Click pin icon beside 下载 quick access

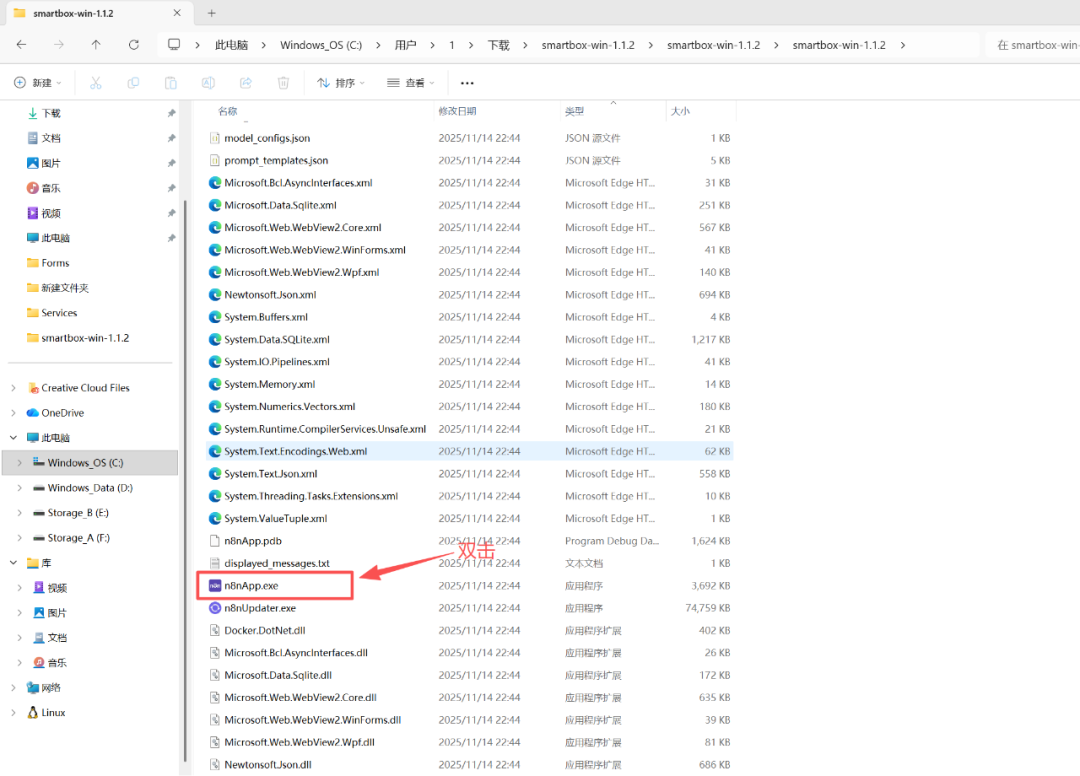point(172,113)
